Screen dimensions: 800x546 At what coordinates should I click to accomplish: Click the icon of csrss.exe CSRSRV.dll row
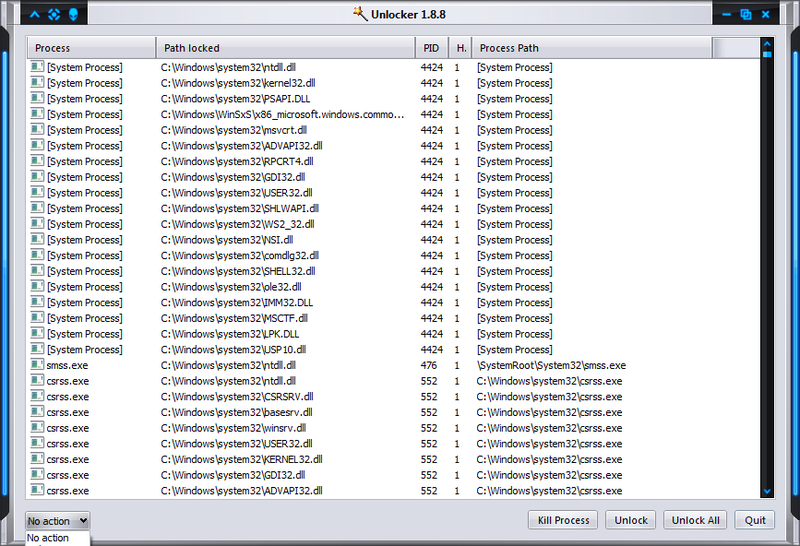click(37, 397)
